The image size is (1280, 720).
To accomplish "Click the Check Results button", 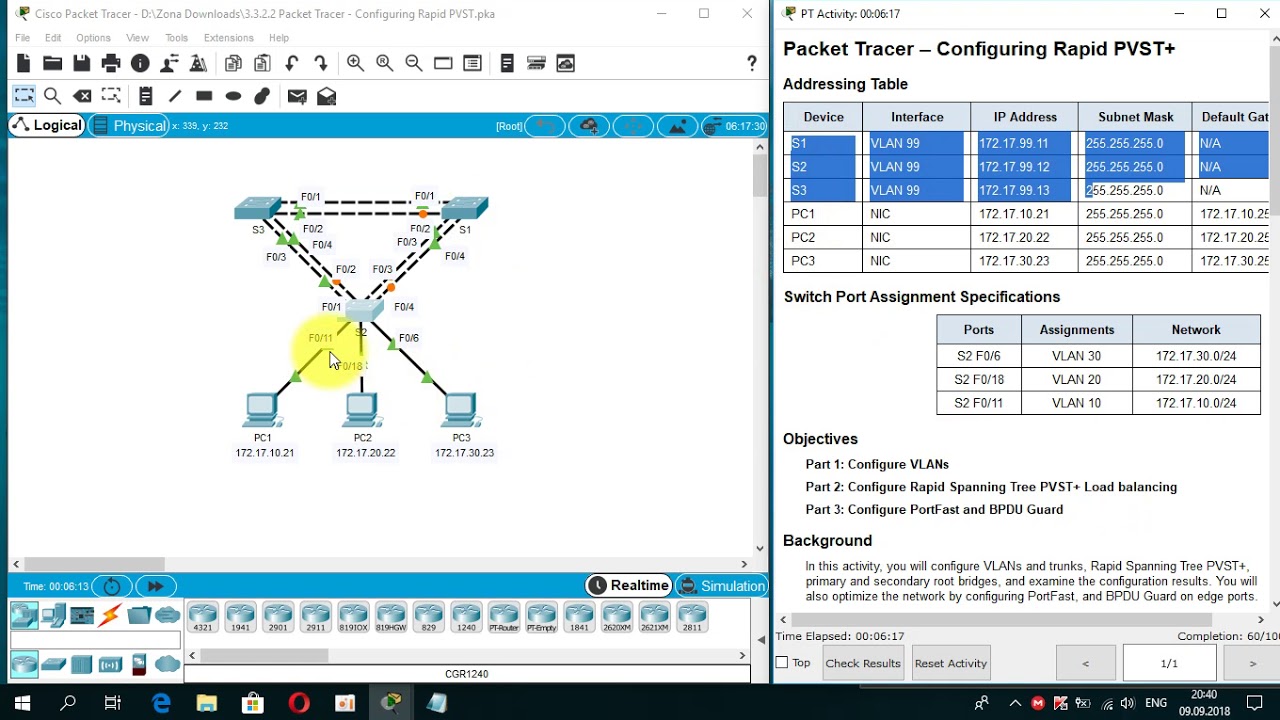I will [x=863, y=663].
